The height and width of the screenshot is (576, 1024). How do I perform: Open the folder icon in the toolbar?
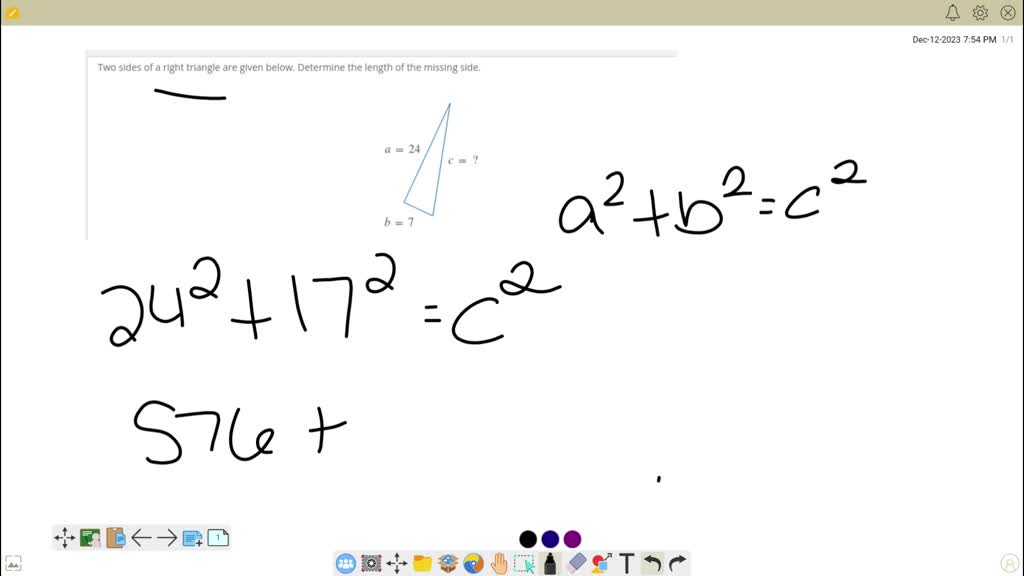[x=422, y=562]
